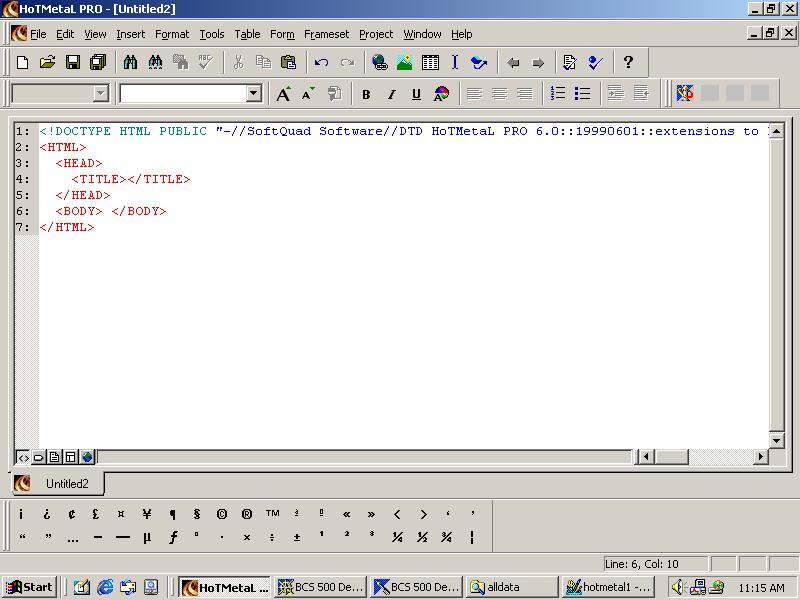800x600 pixels.
Task: Click the numbered list icon
Action: click(558, 93)
